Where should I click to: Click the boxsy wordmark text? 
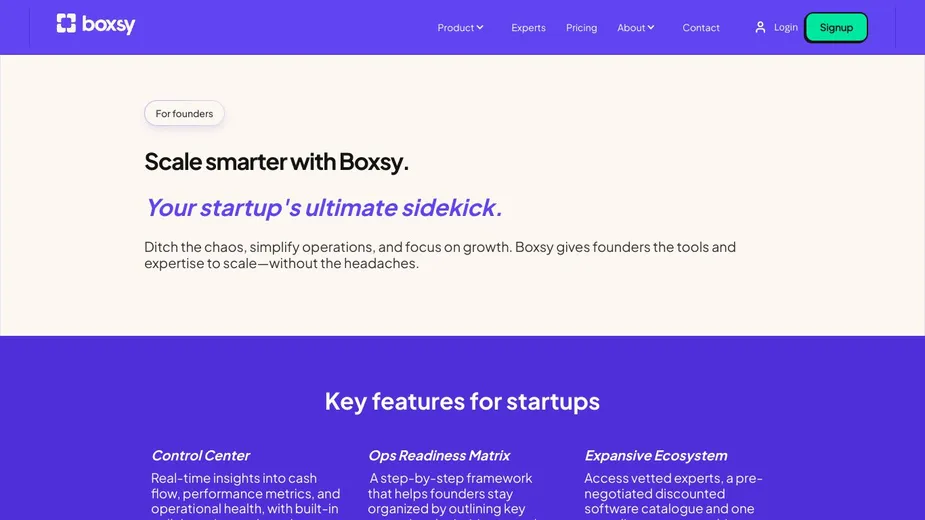109,25
